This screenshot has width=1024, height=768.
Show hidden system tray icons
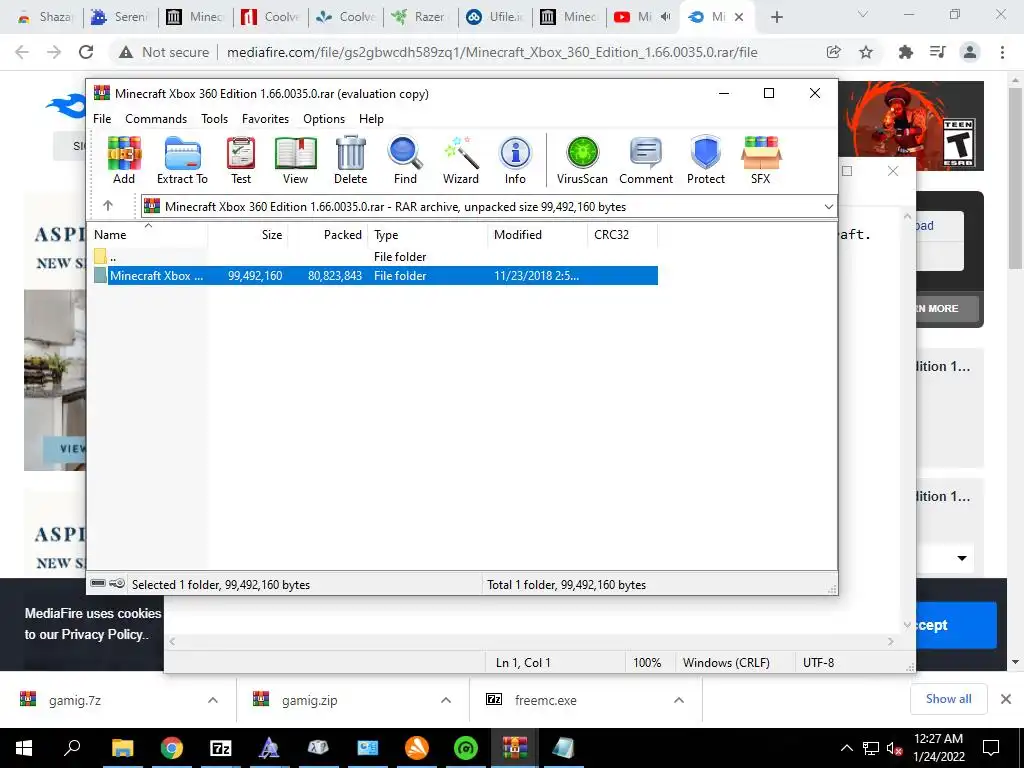[846, 748]
